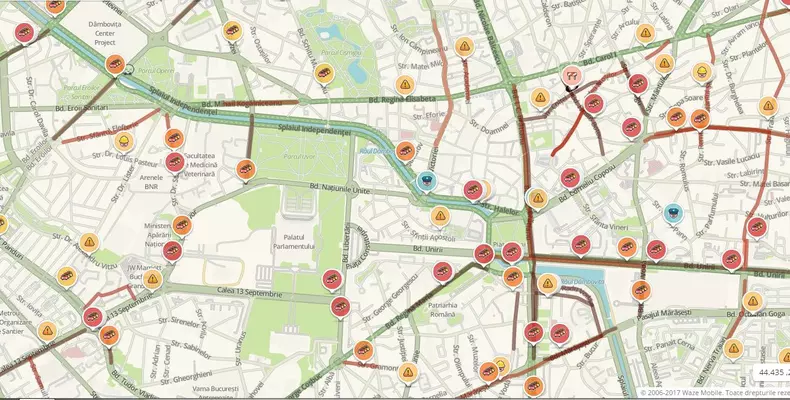Open the orange jam marker beside Dâmbovița Center Project
790x400 pixels.
pos(115,64)
